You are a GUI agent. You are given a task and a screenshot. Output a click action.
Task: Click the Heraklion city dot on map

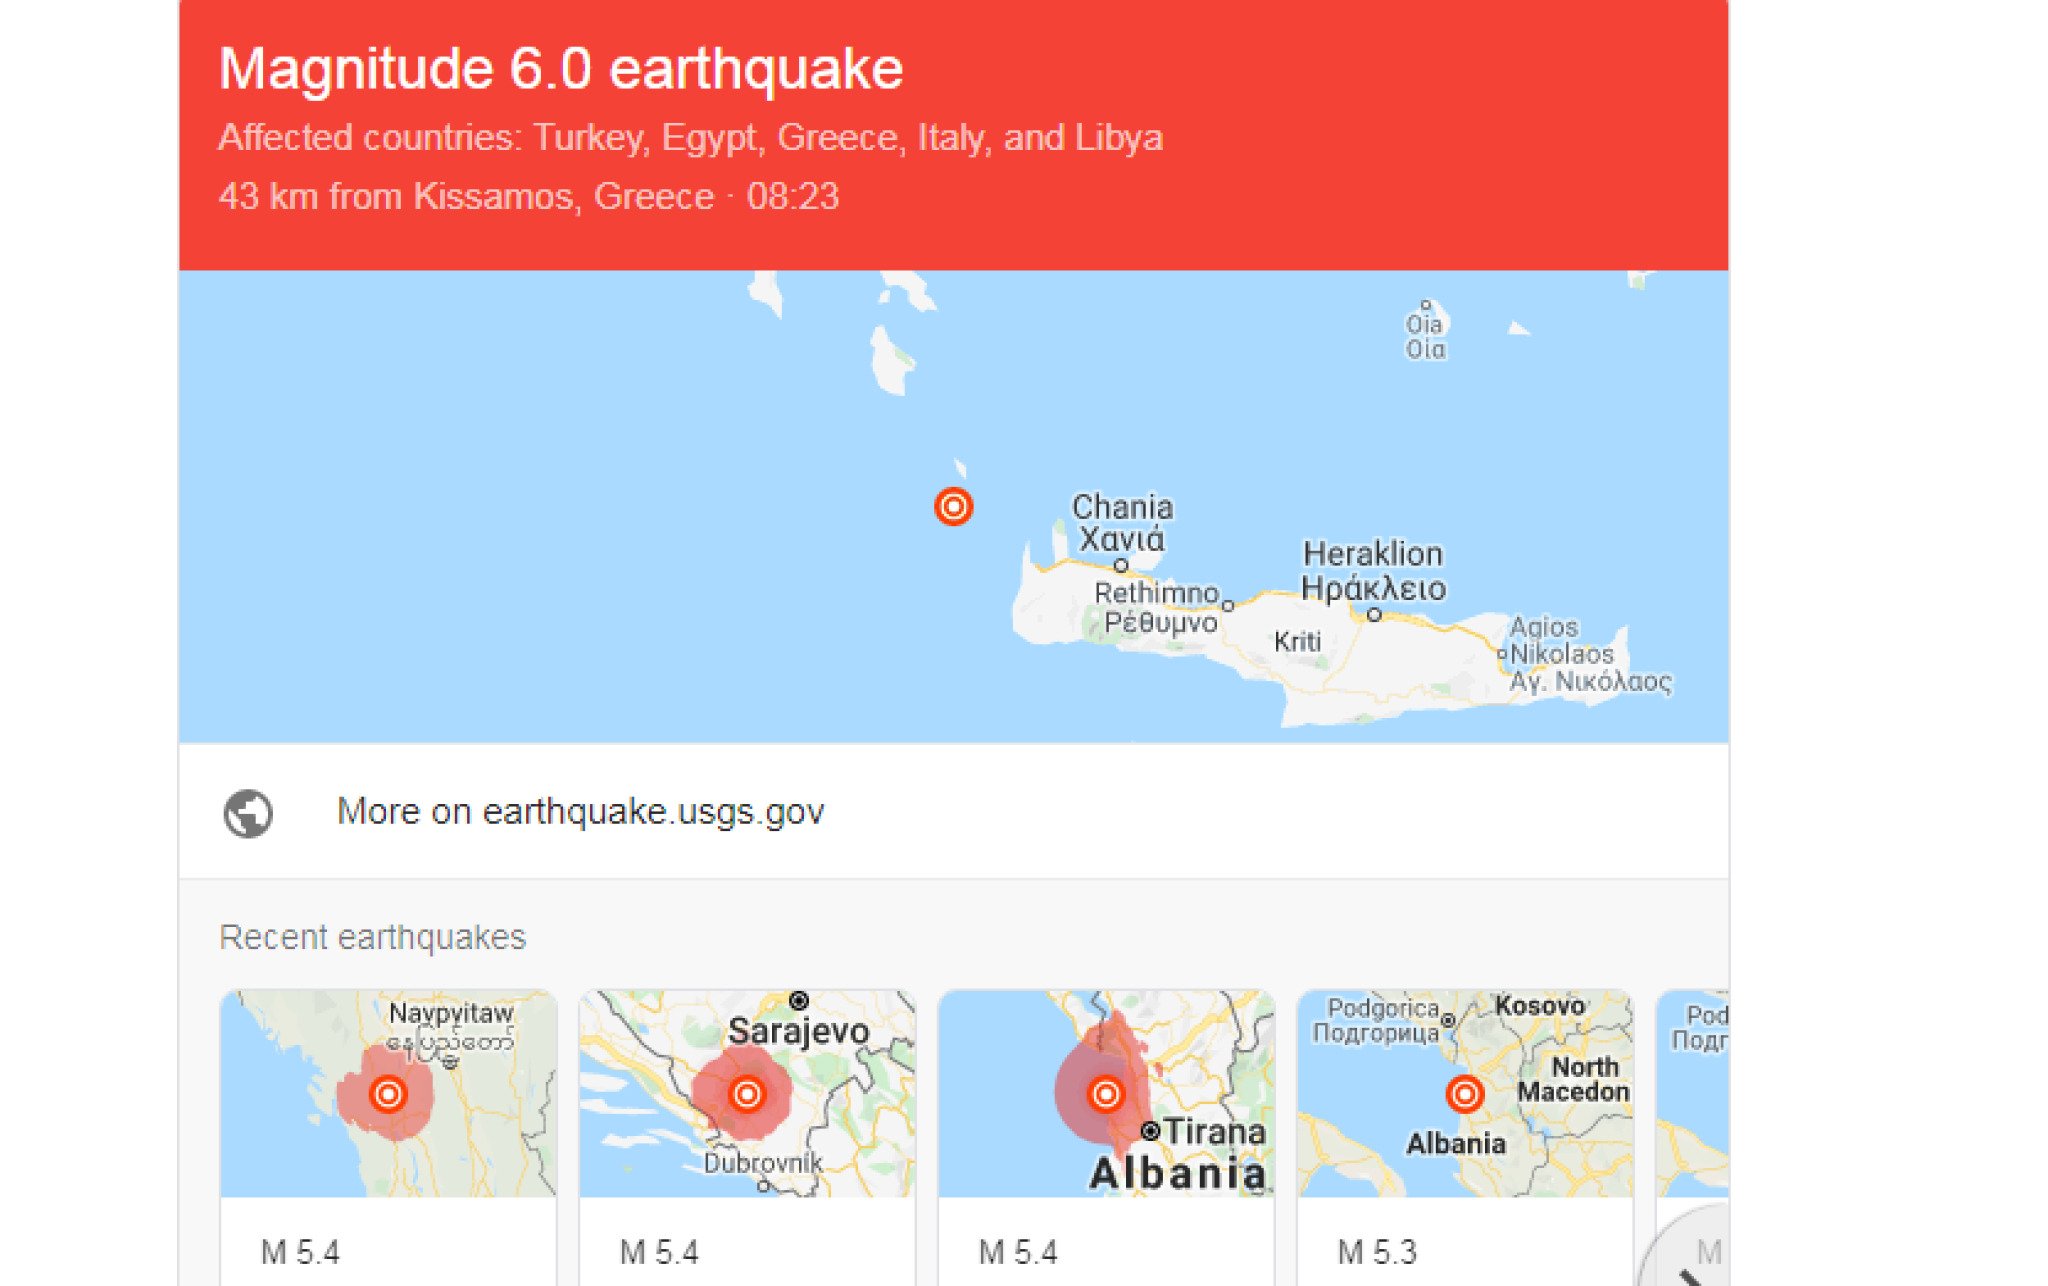click(x=1374, y=615)
